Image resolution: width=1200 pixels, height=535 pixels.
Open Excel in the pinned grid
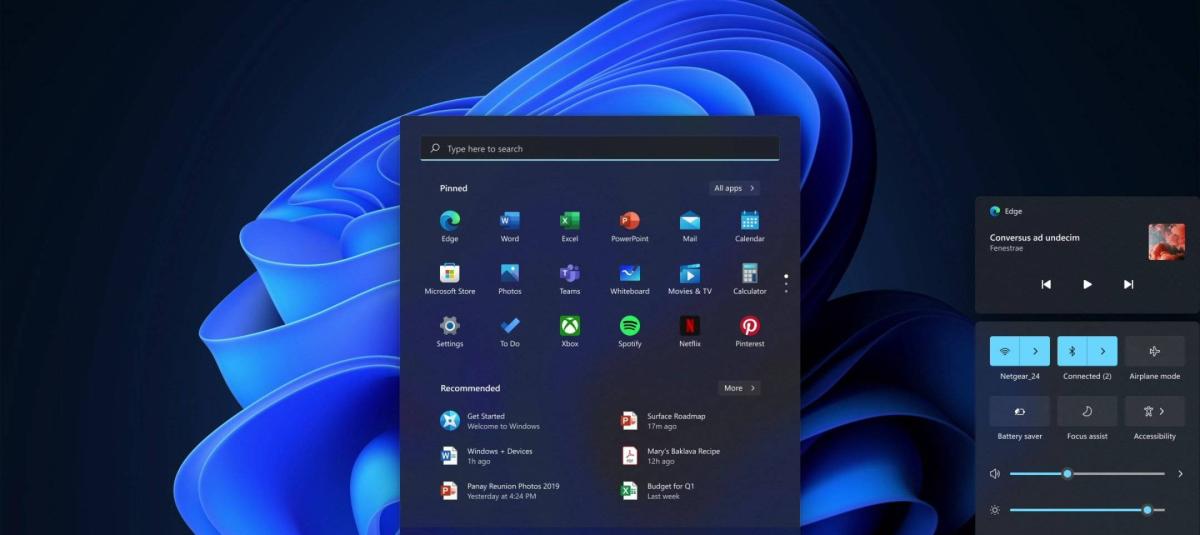[x=570, y=221]
